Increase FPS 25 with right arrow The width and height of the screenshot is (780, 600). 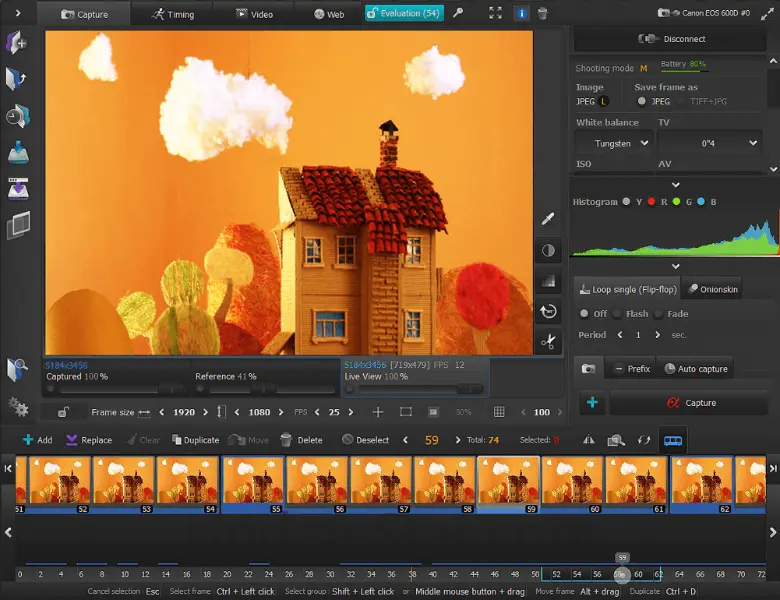coord(351,412)
